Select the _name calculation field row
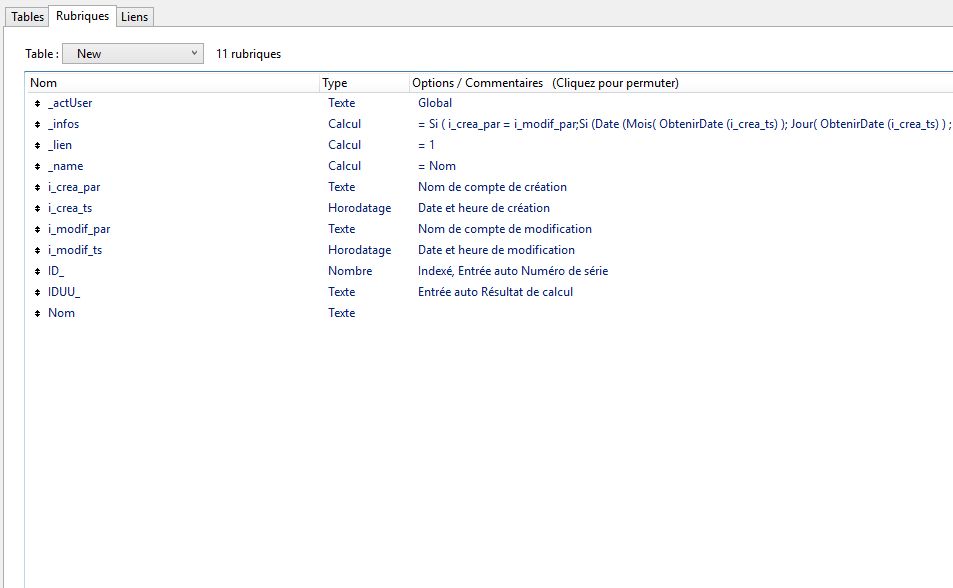The image size is (953, 588). coord(66,166)
